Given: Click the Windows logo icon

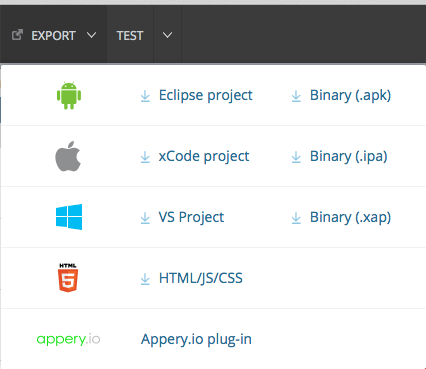Looking at the screenshot, I should click(x=69, y=217).
